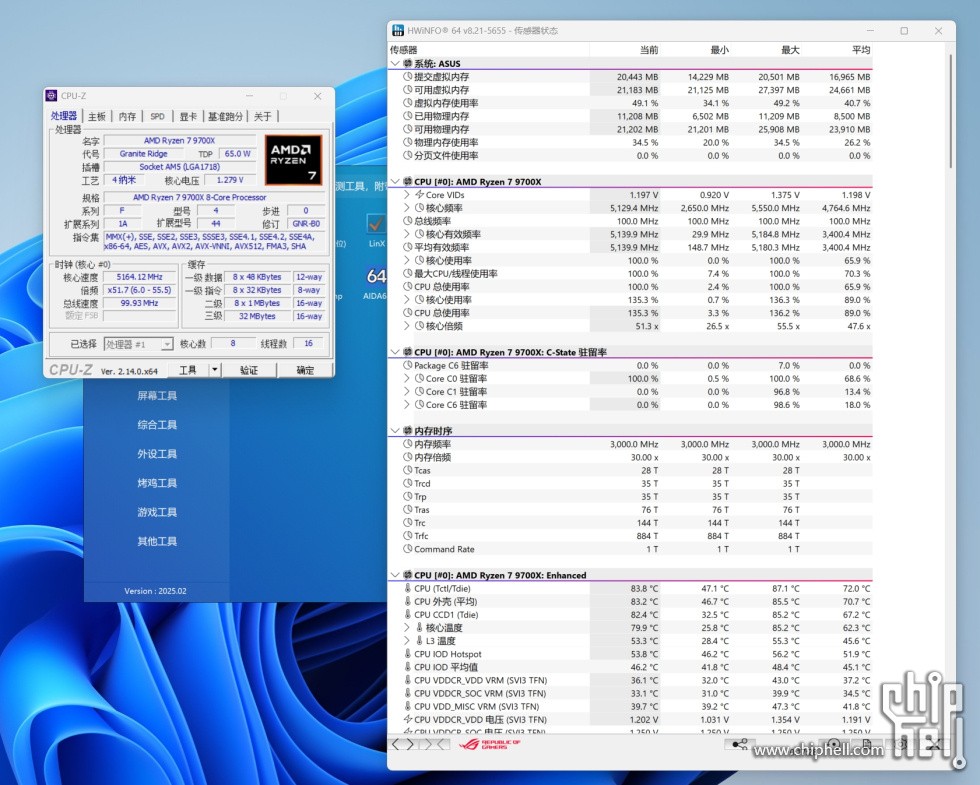Switch to the 显卡 tab in CPU-Z
Screen dimensions: 980x785
point(188,116)
